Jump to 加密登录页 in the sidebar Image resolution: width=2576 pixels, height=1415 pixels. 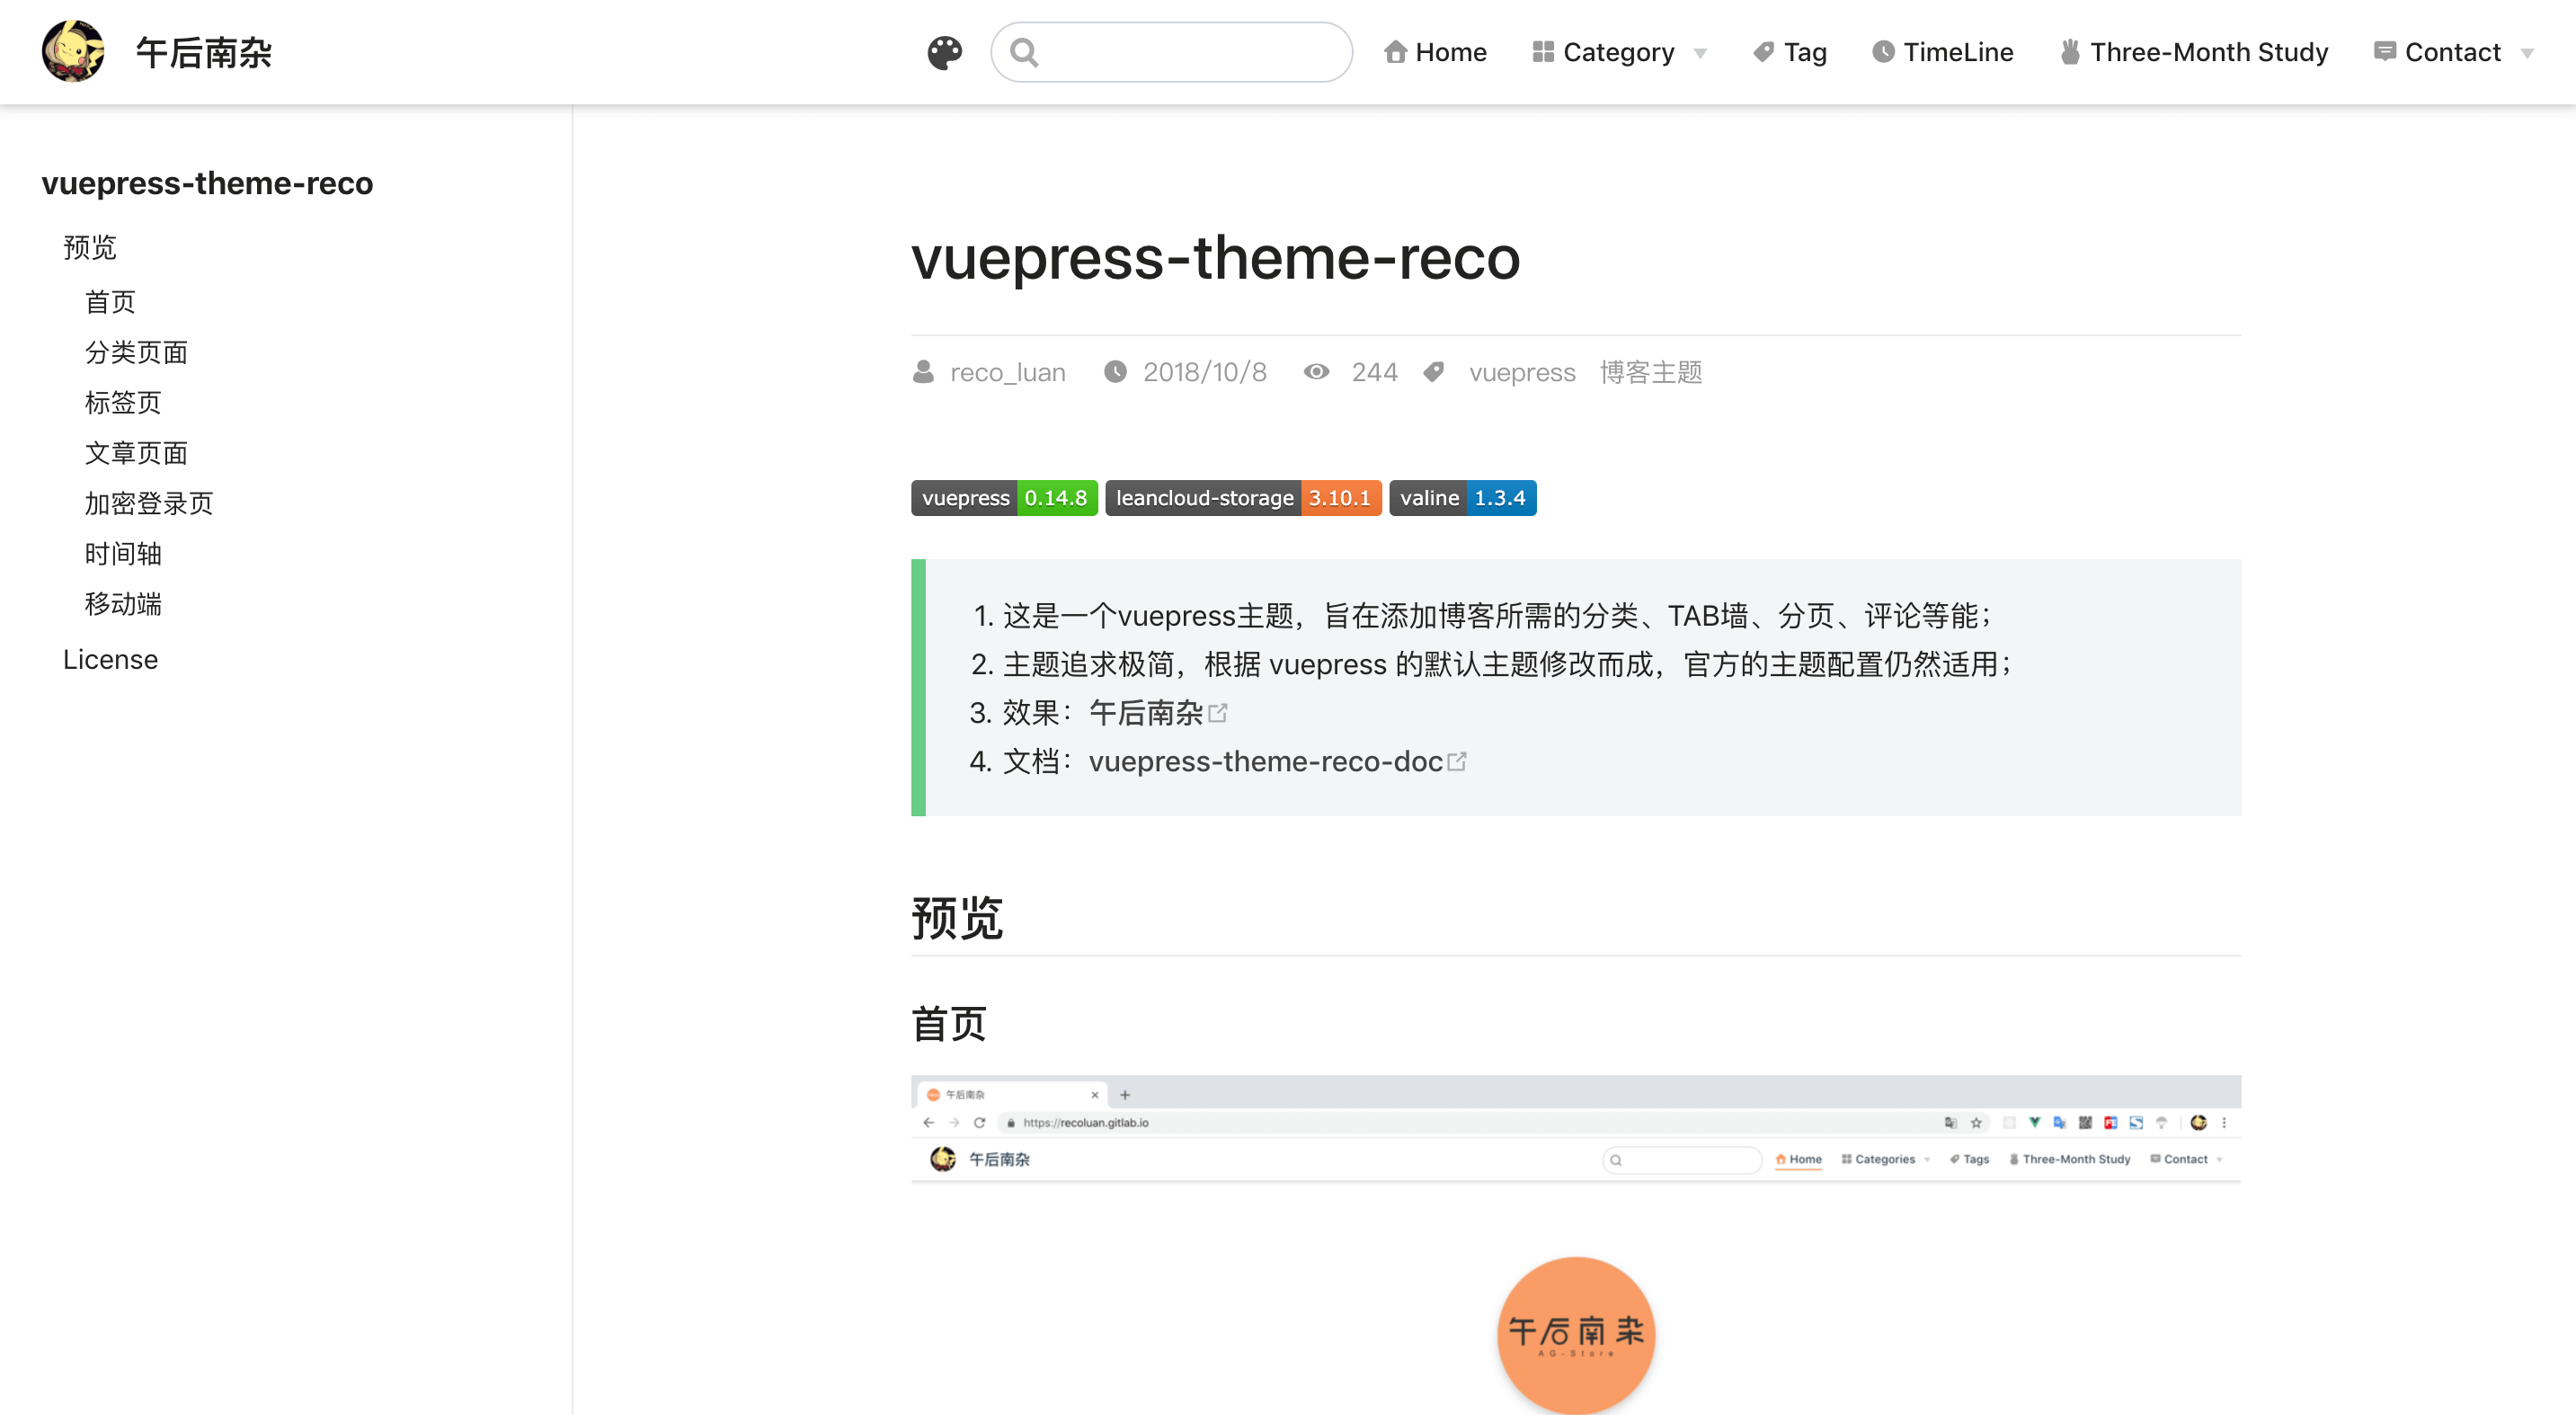click(148, 503)
